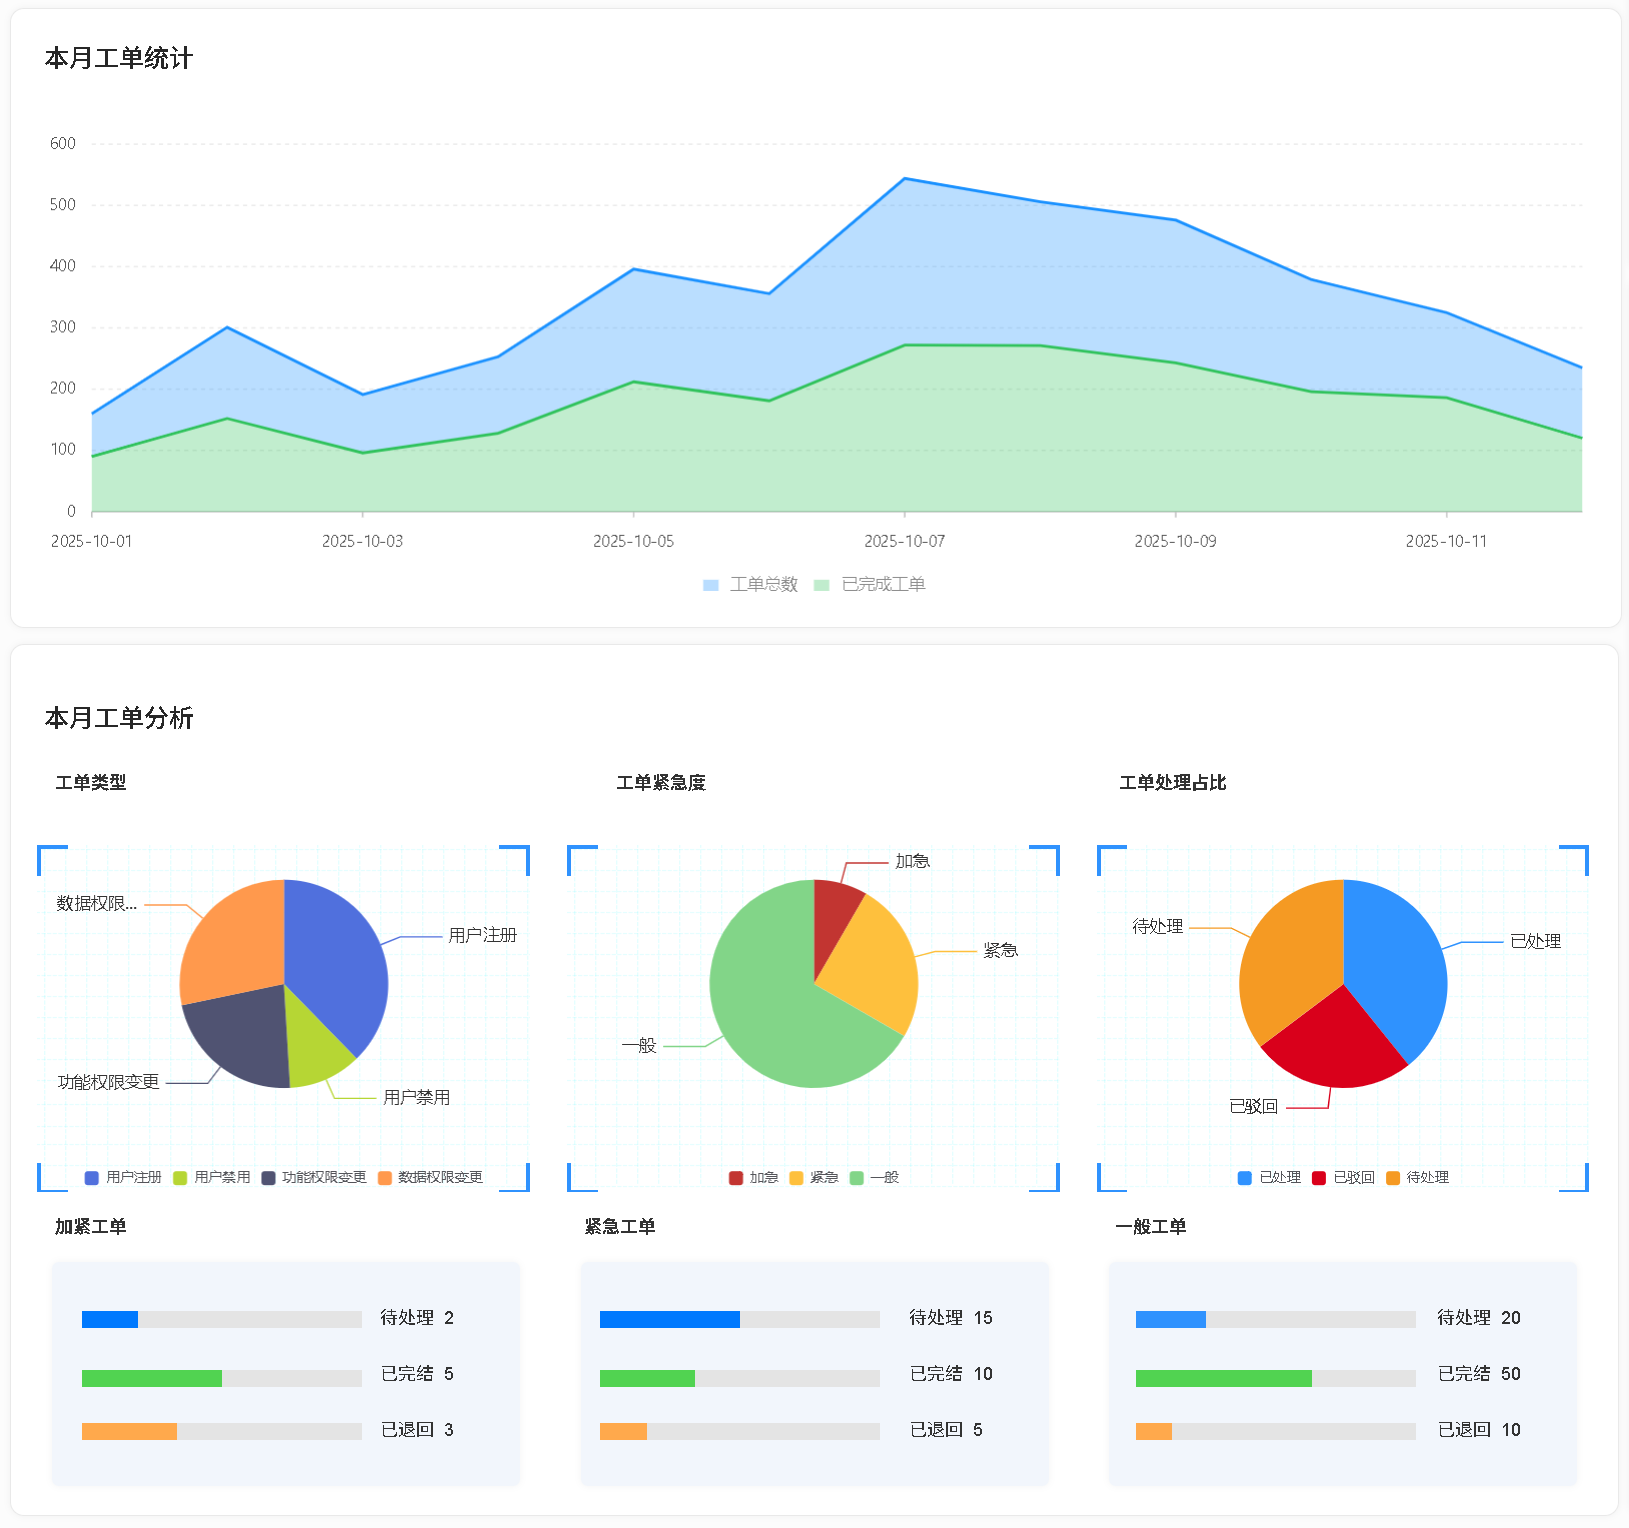Click the 已完结 progress bar in 紧急工单

pyautogui.click(x=739, y=1378)
